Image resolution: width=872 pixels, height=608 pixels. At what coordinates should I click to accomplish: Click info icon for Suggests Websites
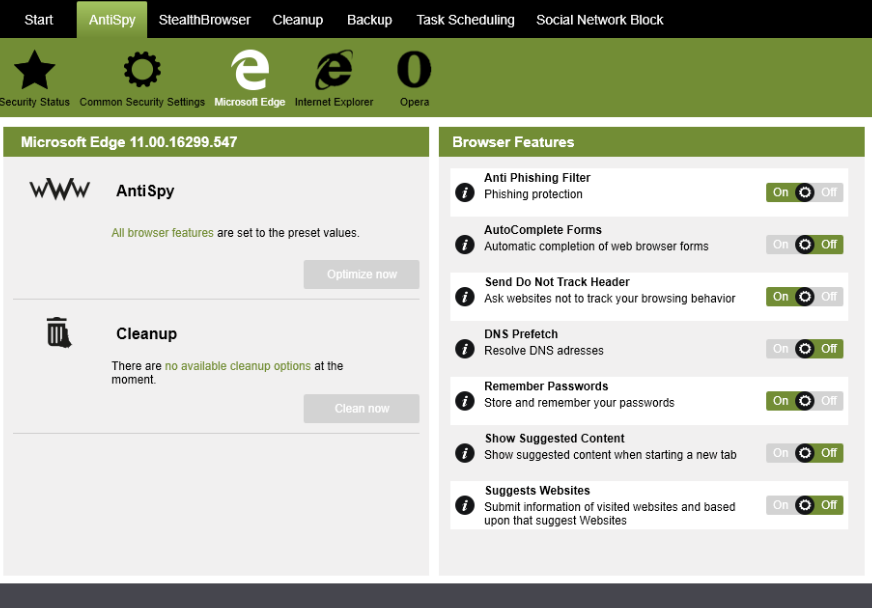click(x=464, y=505)
